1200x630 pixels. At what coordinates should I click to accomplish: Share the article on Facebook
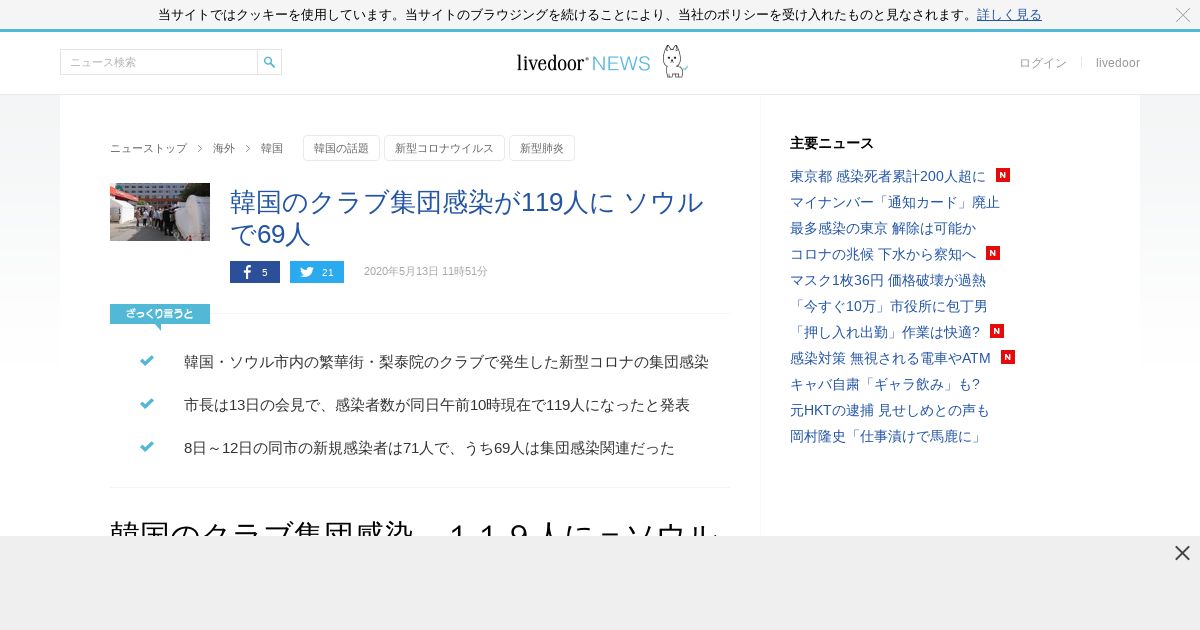pyautogui.click(x=255, y=272)
